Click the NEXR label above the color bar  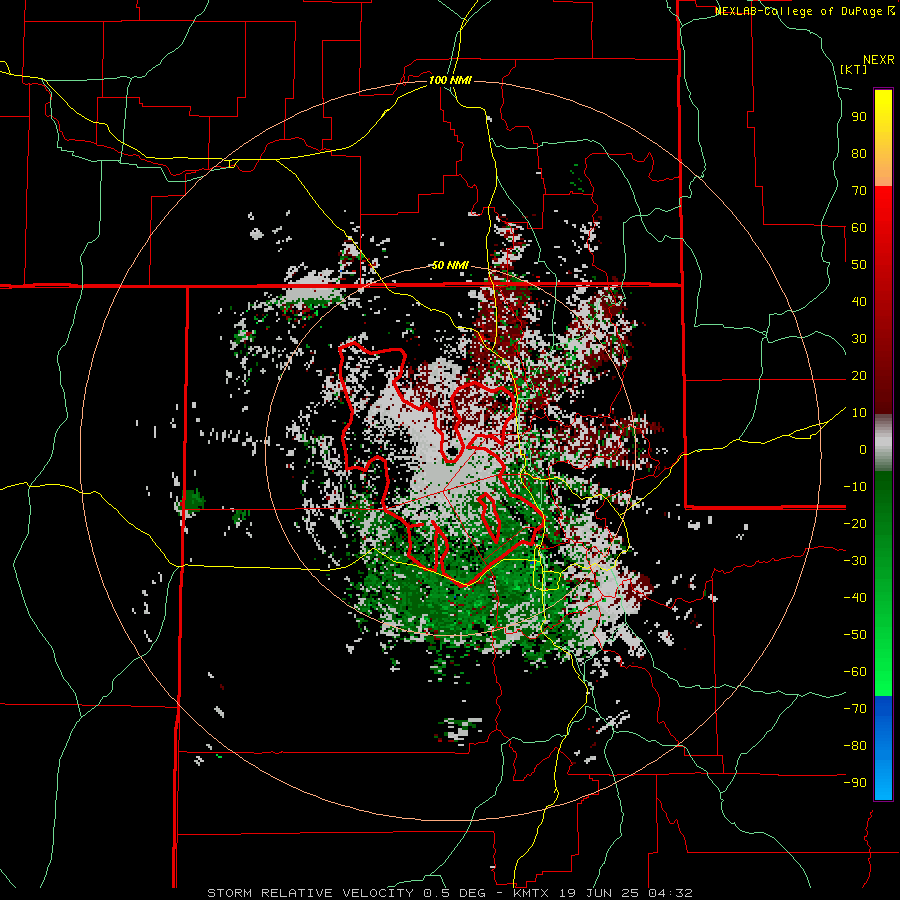[879, 60]
